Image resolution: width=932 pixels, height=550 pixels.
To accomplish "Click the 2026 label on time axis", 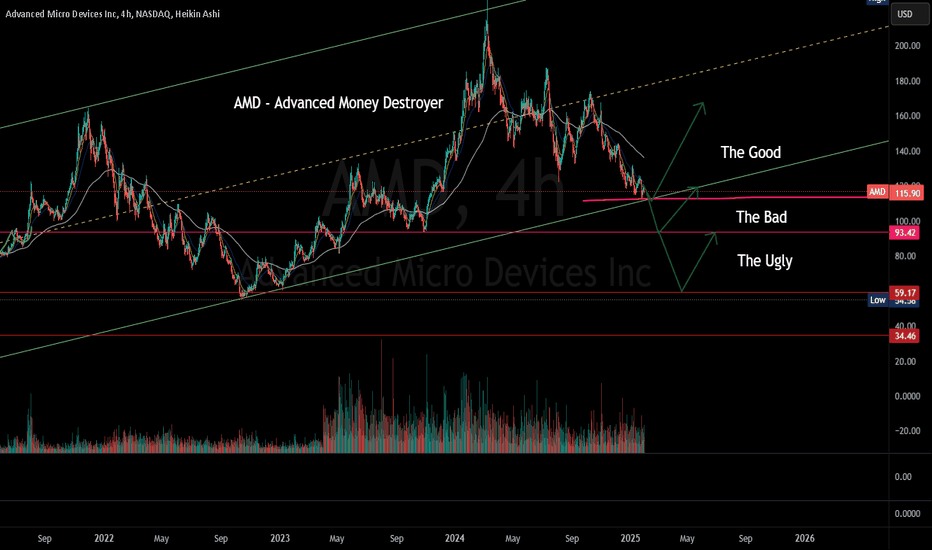I will point(805,538).
